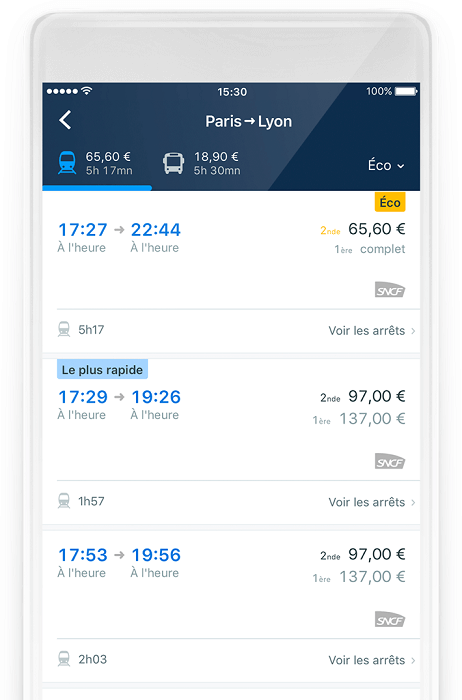This screenshot has width=462, height=700.
Task: Choose the 2nde 97,00 € fare on 17:53
Action: 362,554
